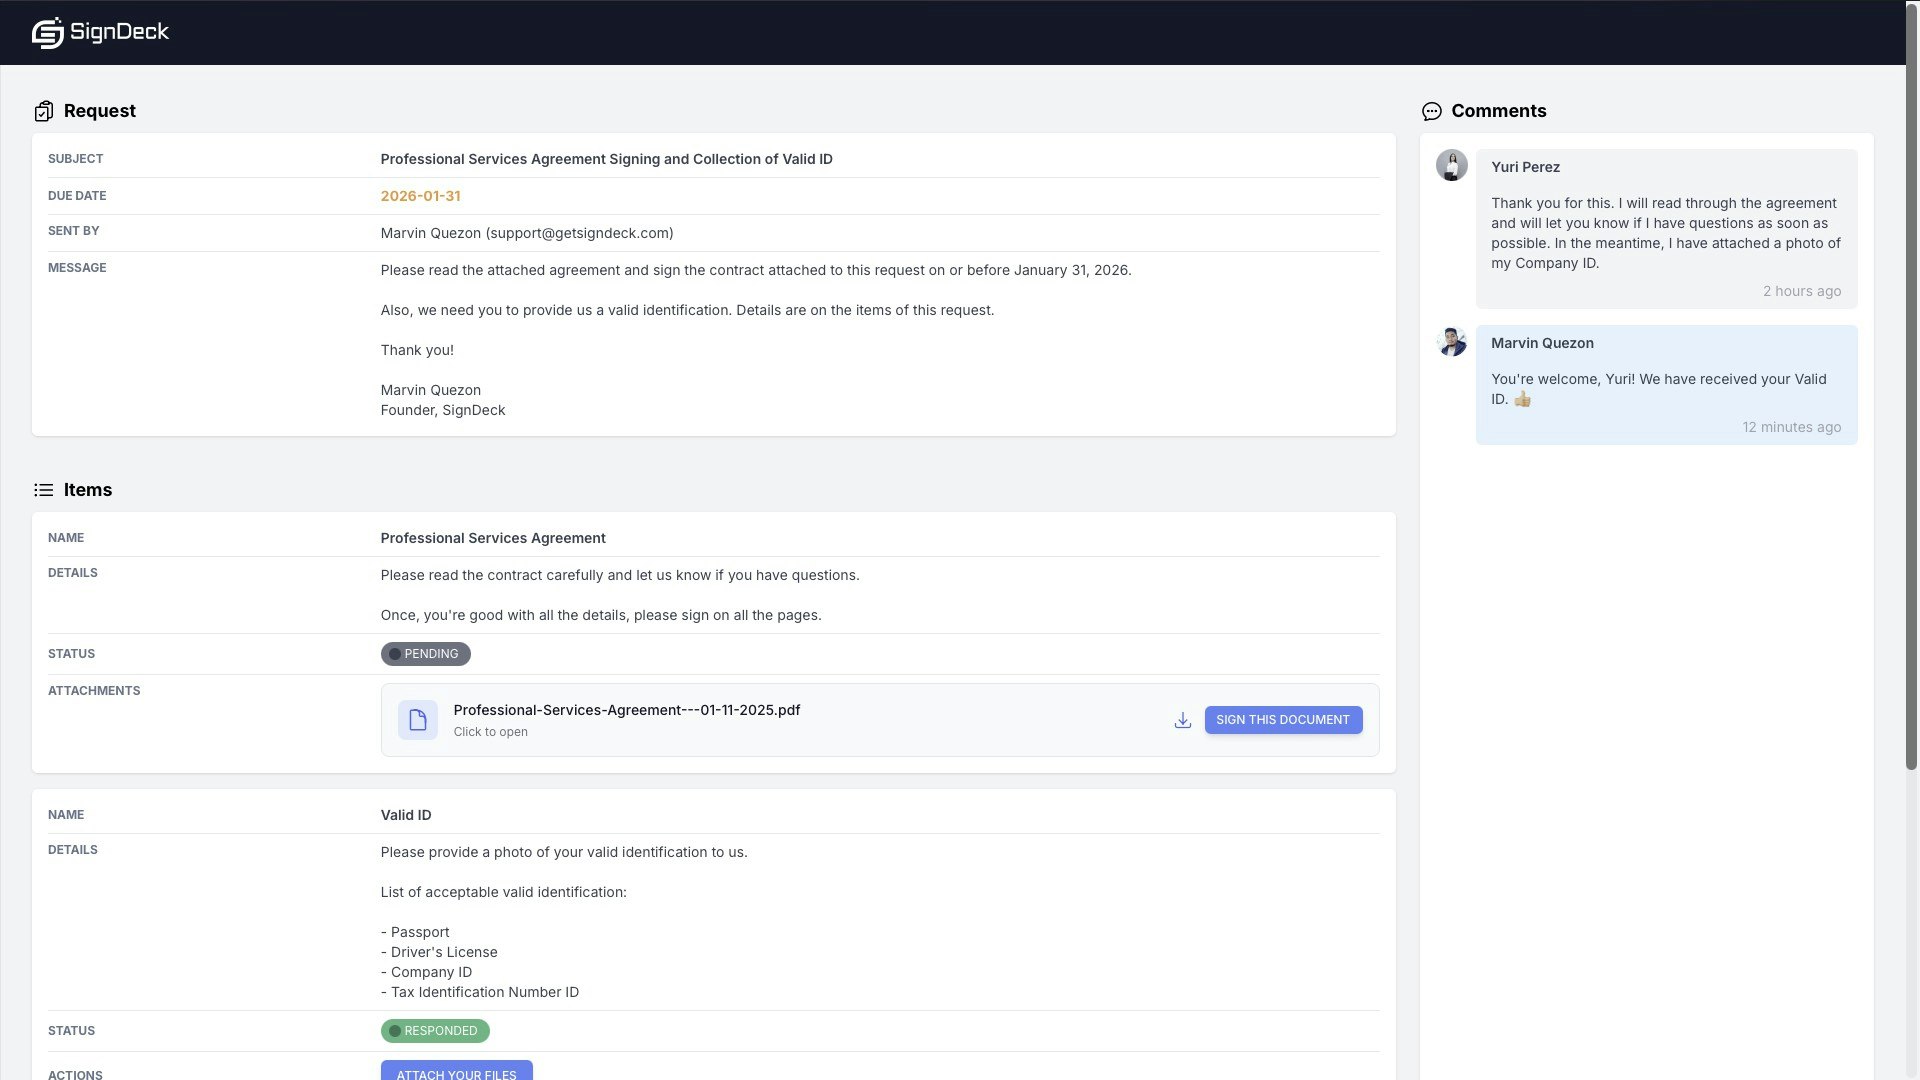Image resolution: width=1920 pixels, height=1080 pixels.
Task: Click Yuri Perez's comment bubble
Action: pyautogui.click(x=1665, y=232)
